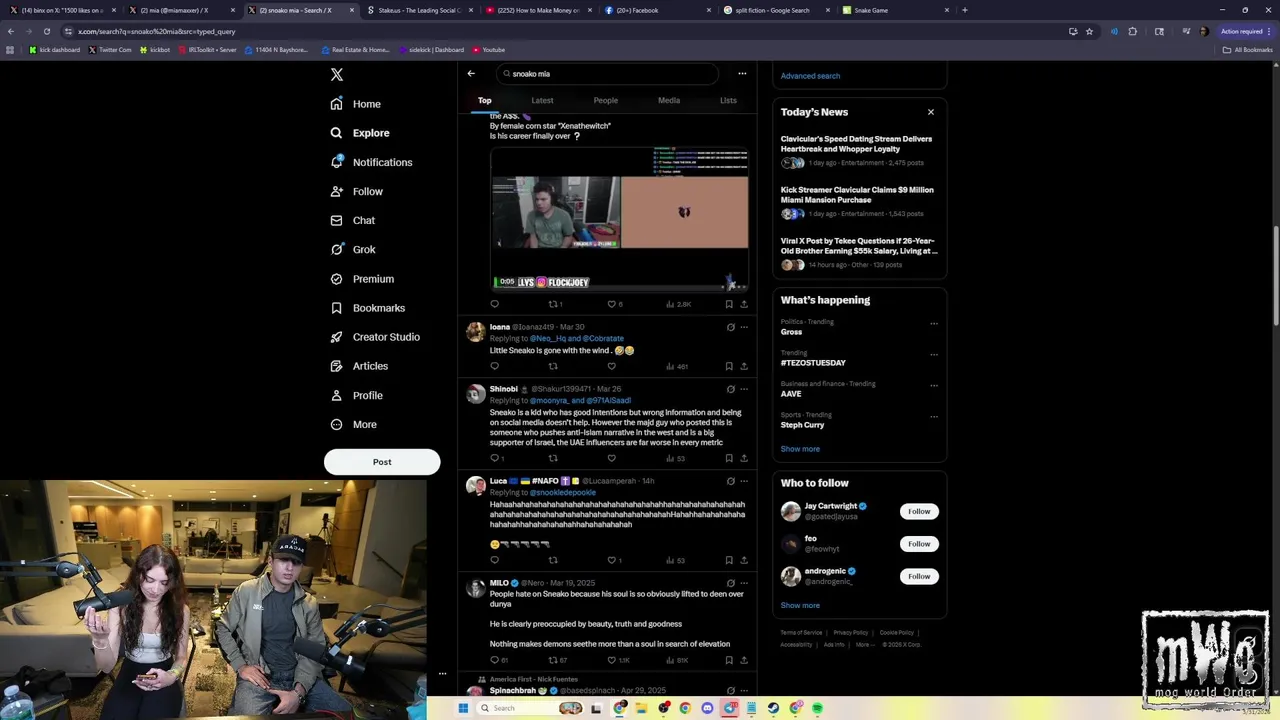Image resolution: width=1280 pixels, height=720 pixels.
Task: Follow Jay Cartwright
Action: [x=919, y=511]
